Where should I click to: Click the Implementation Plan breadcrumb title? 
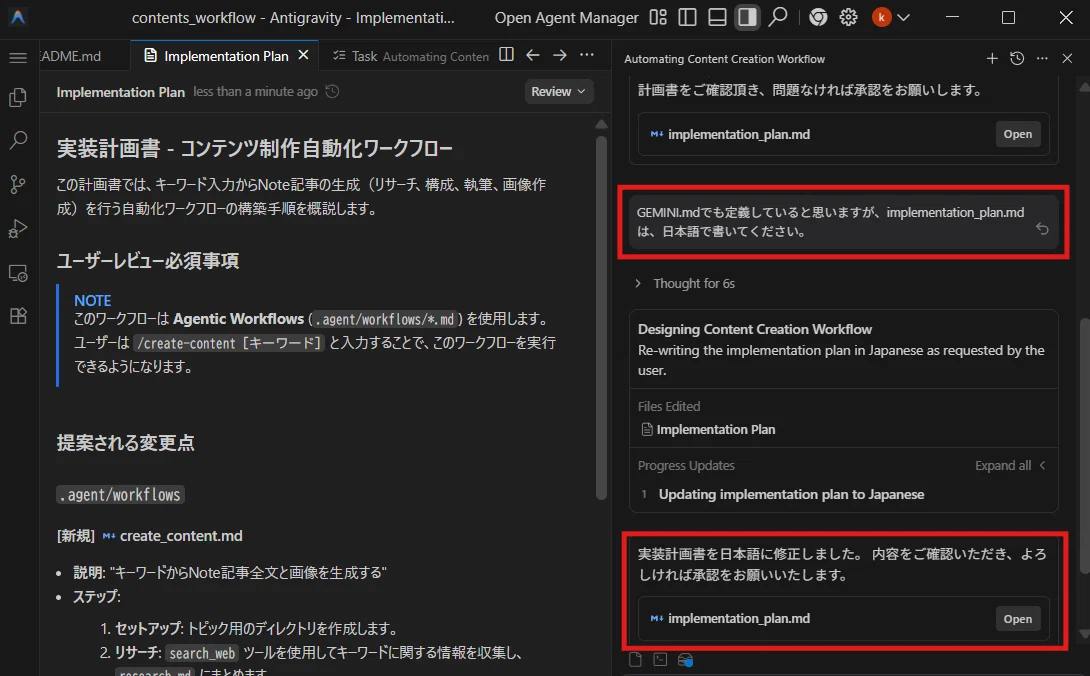pos(120,92)
